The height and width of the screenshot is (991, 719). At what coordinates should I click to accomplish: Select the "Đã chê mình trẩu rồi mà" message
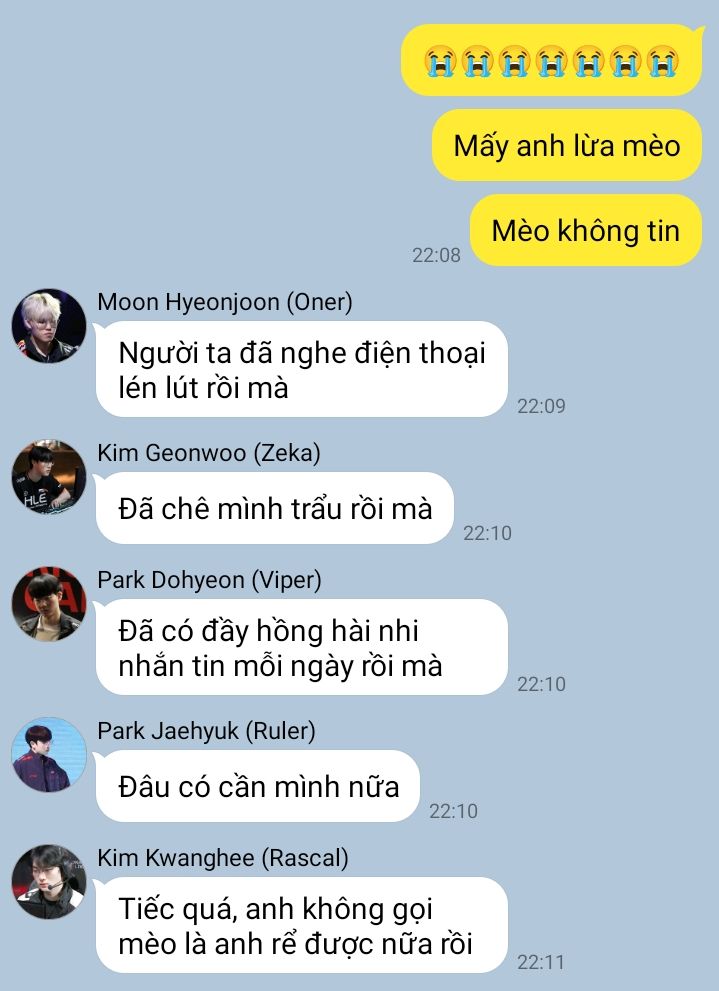[274, 508]
